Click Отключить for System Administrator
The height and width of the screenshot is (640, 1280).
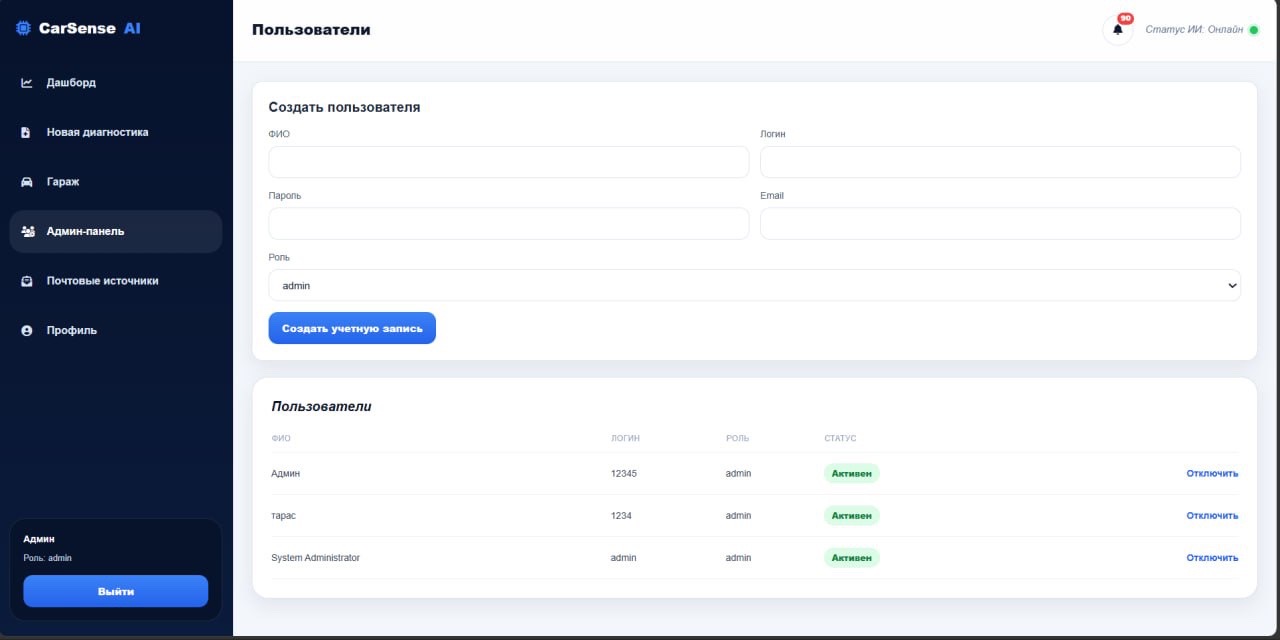1212,558
